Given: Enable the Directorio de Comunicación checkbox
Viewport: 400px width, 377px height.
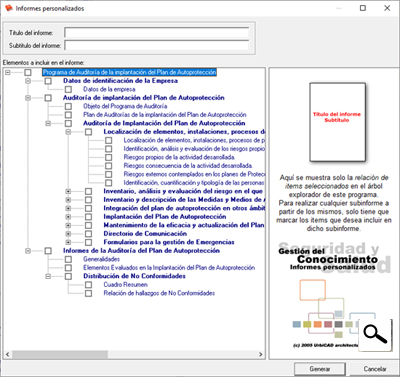Looking at the screenshot, I should pos(88,234).
